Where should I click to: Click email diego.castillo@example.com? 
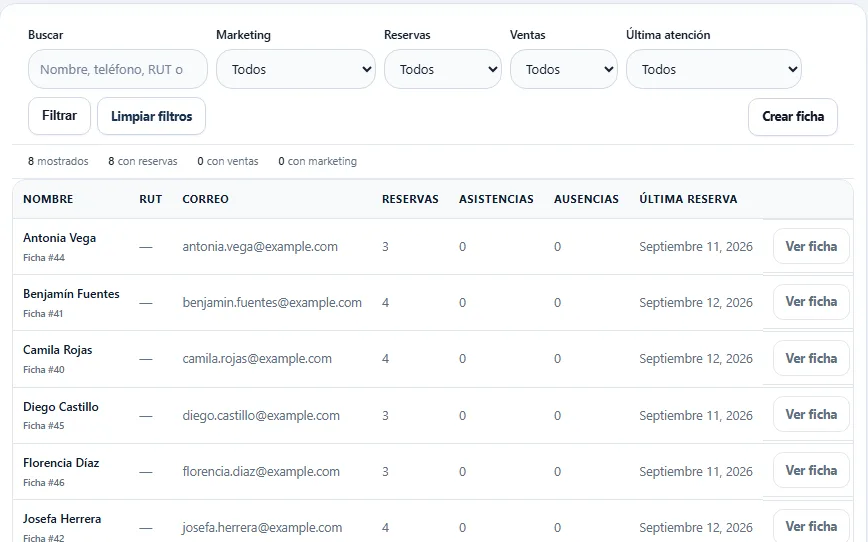click(261, 416)
